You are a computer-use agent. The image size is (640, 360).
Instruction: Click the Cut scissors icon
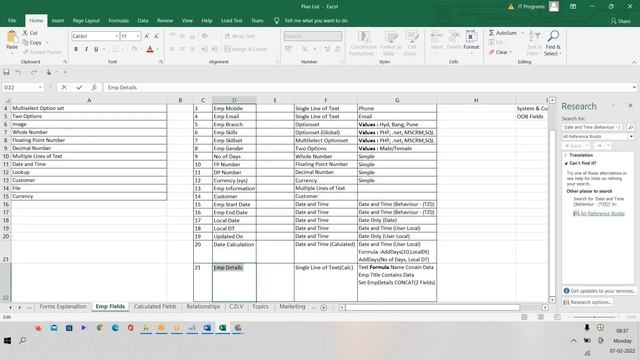tap(25, 33)
